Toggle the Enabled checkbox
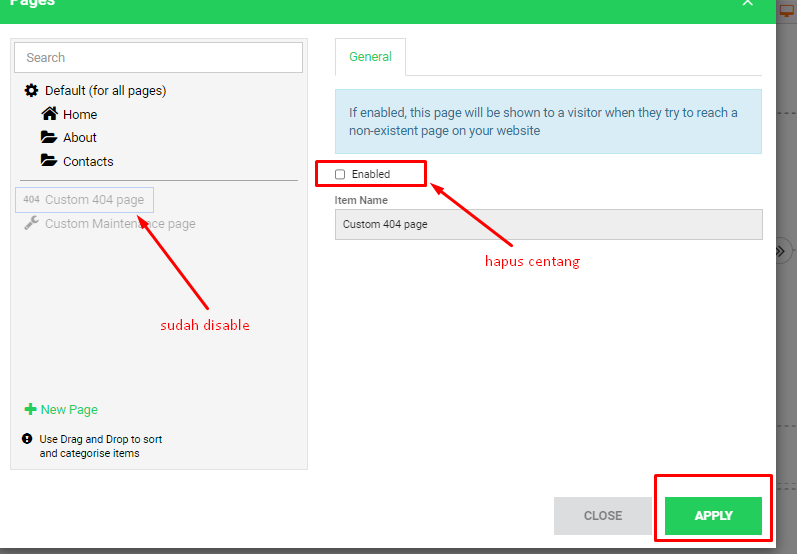 340,174
